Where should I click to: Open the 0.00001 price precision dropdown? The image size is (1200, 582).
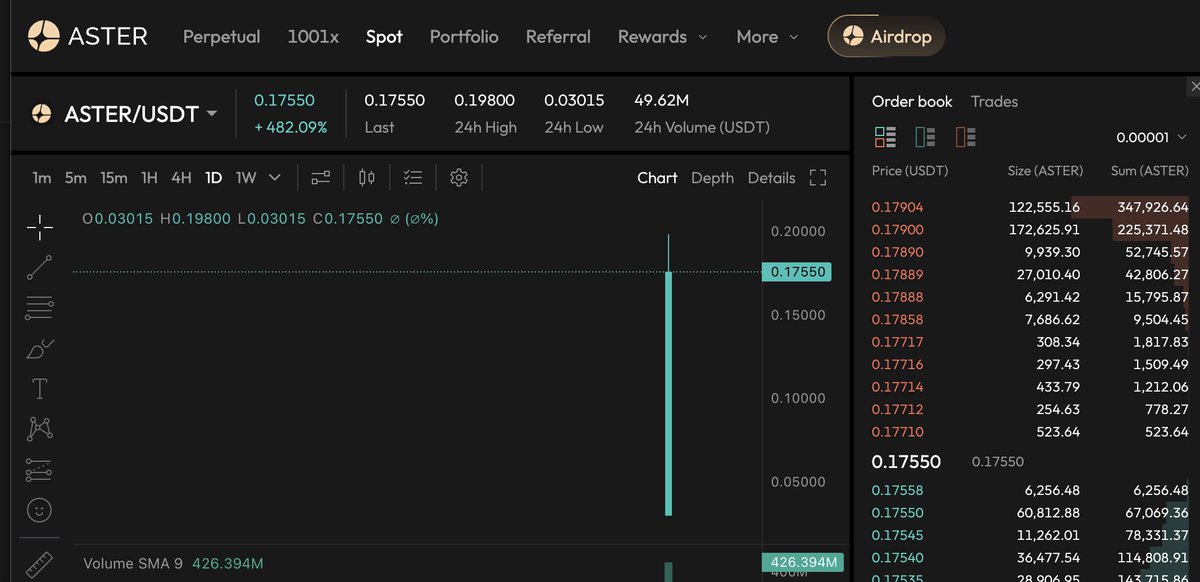1153,137
